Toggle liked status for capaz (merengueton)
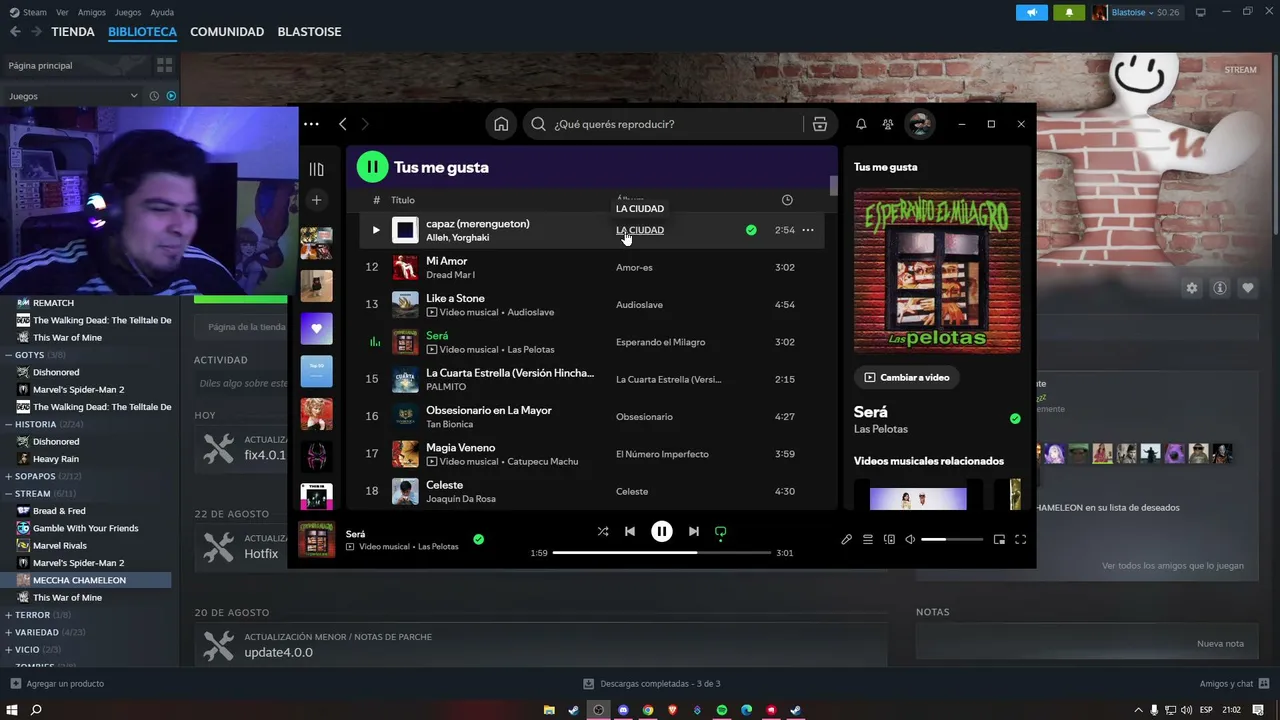Screen dimensions: 1280x720 point(751,230)
